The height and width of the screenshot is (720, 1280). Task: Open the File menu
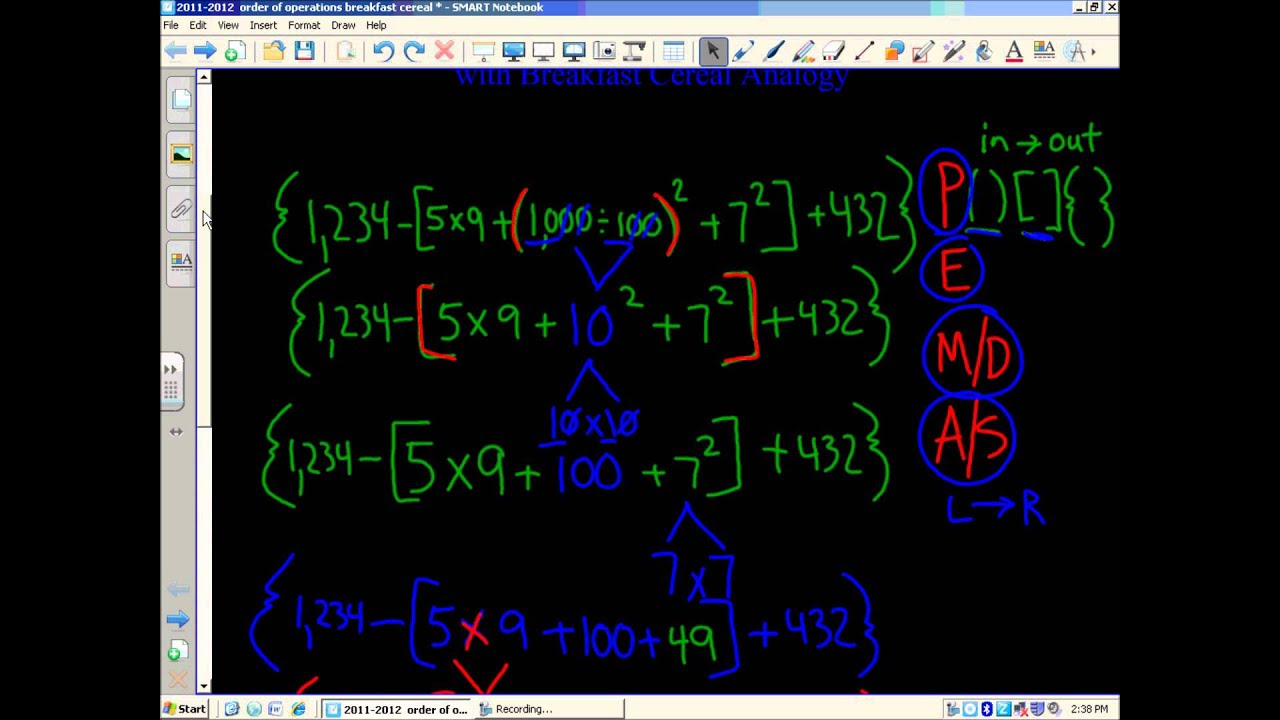click(x=171, y=25)
